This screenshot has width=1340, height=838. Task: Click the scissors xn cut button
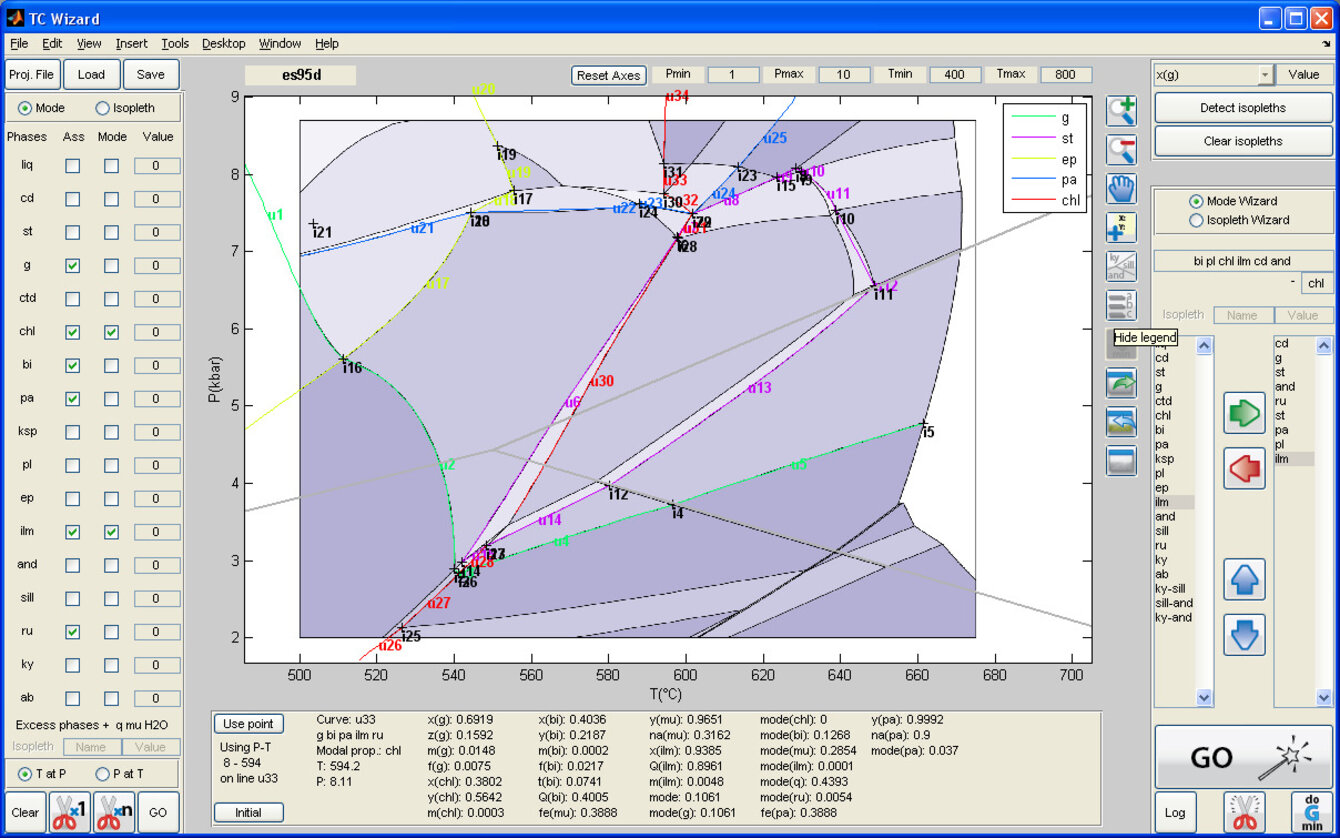(x=114, y=812)
